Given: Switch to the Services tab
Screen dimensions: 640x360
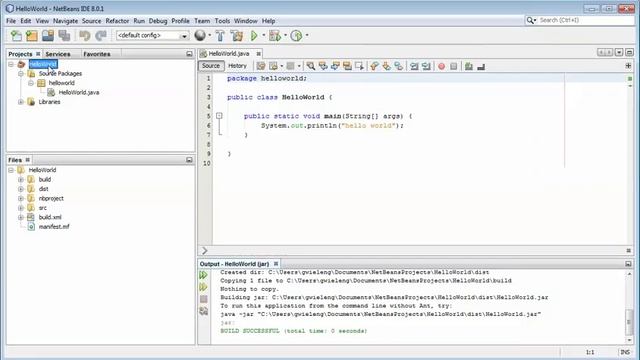Looking at the screenshot, I should point(58,54).
